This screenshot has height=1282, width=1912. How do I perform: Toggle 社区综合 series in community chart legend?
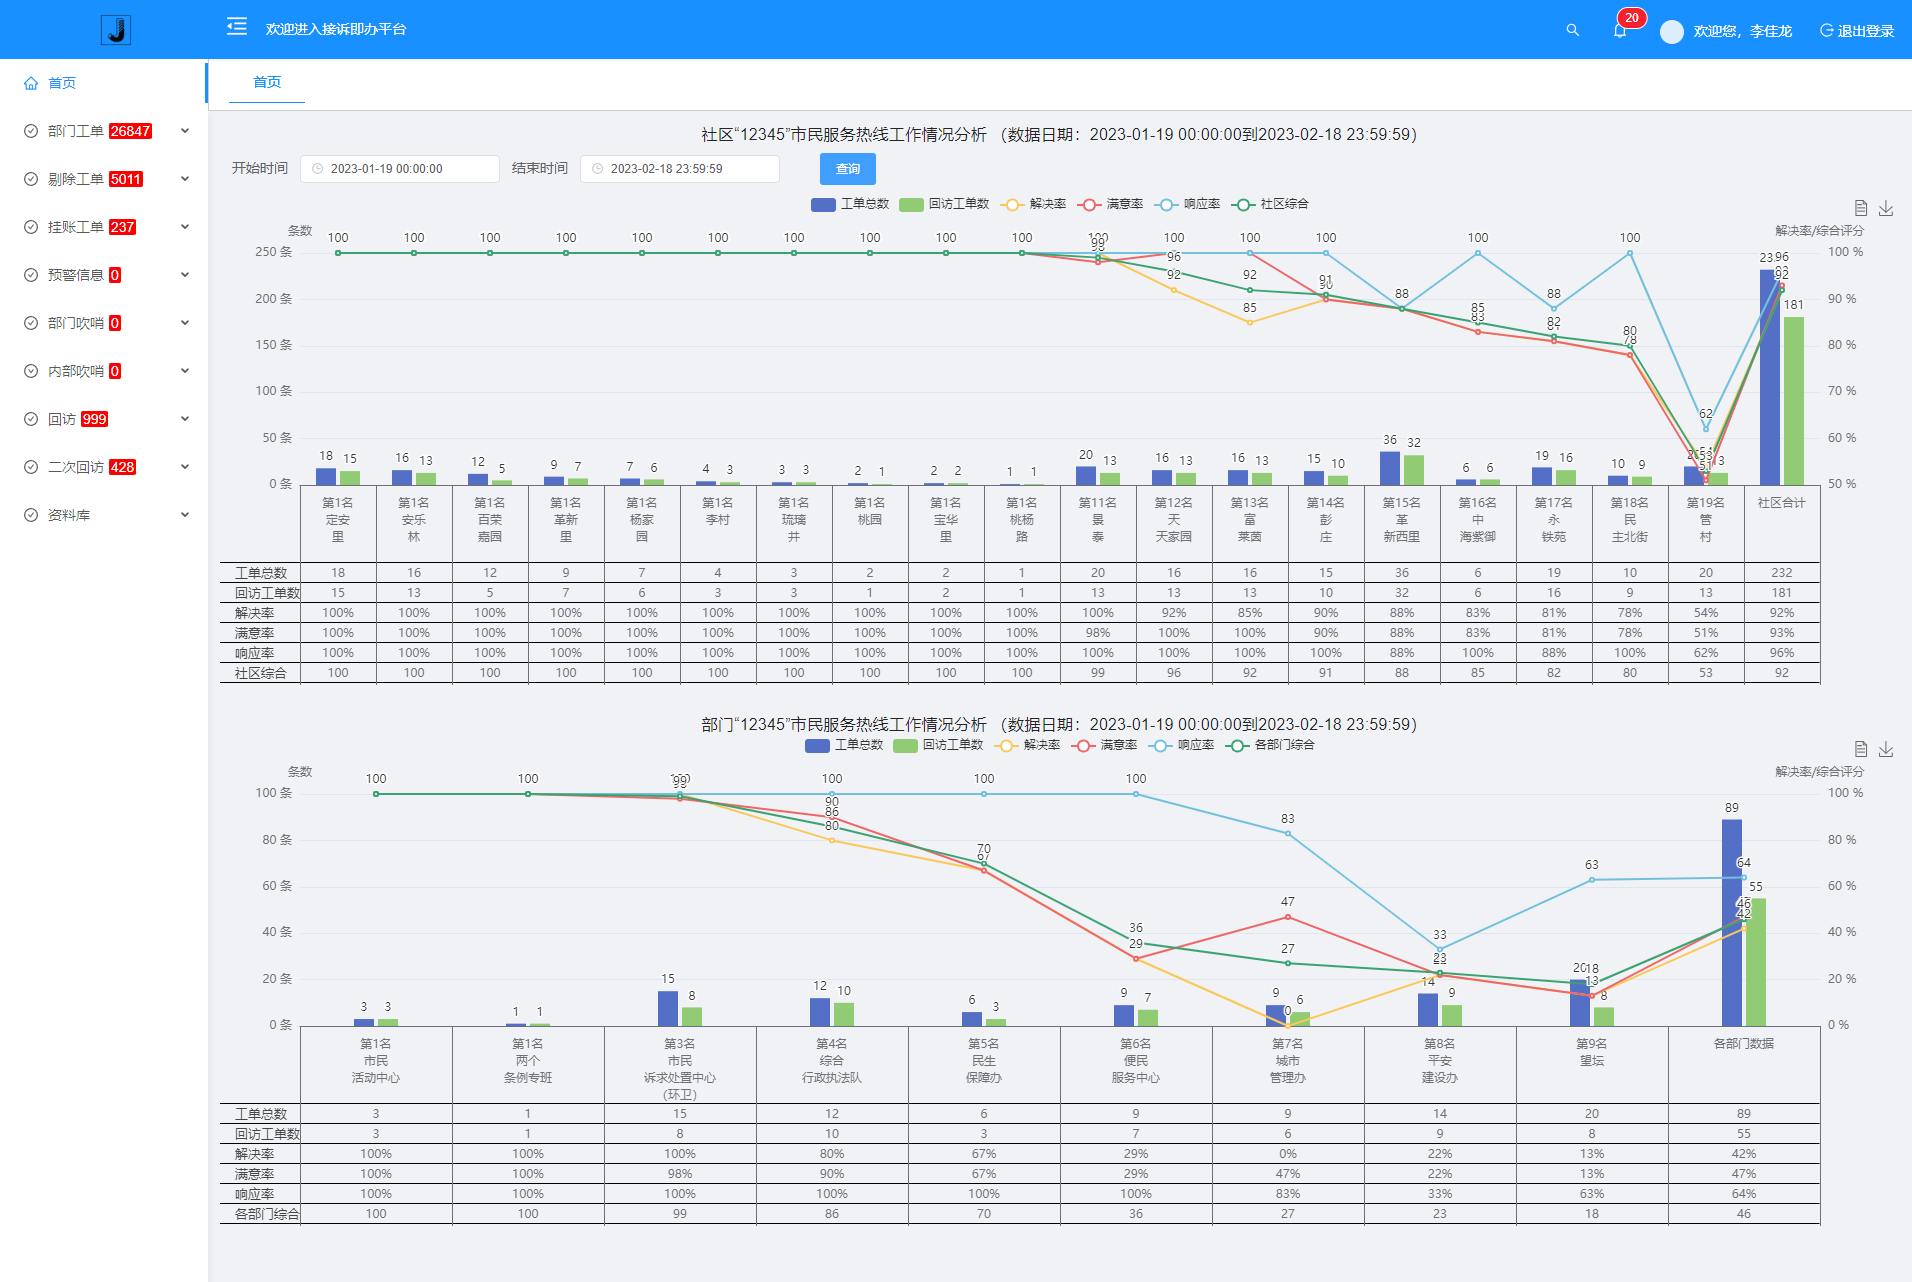[x=1270, y=204]
